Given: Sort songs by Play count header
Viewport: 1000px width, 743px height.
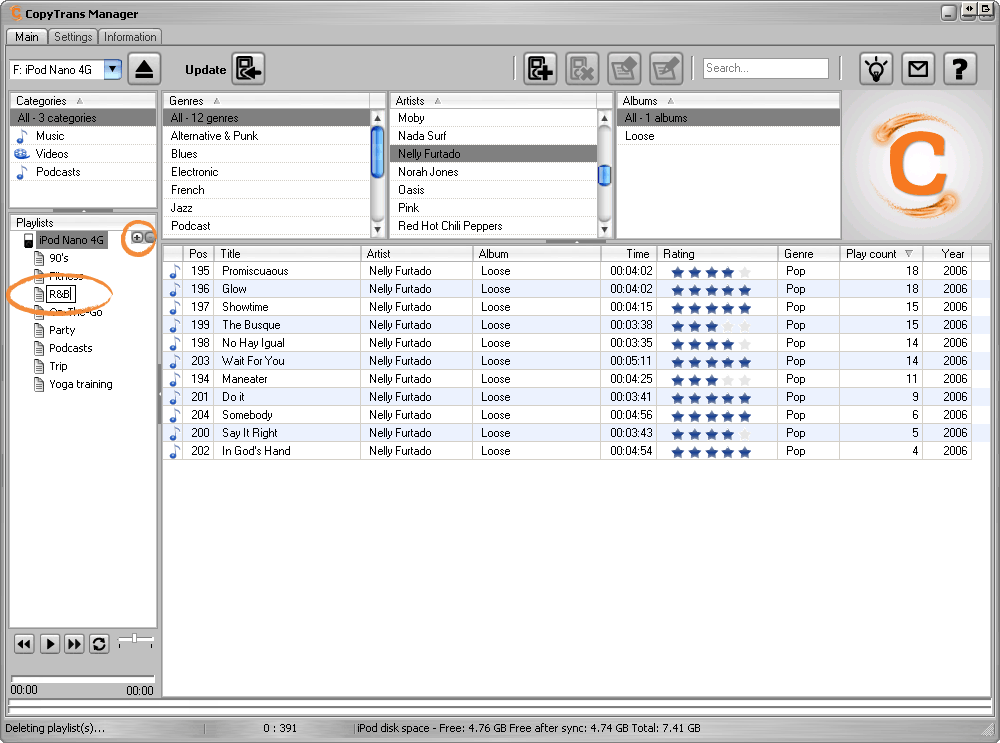Looking at the screenshot, I should tap(881, 254).
